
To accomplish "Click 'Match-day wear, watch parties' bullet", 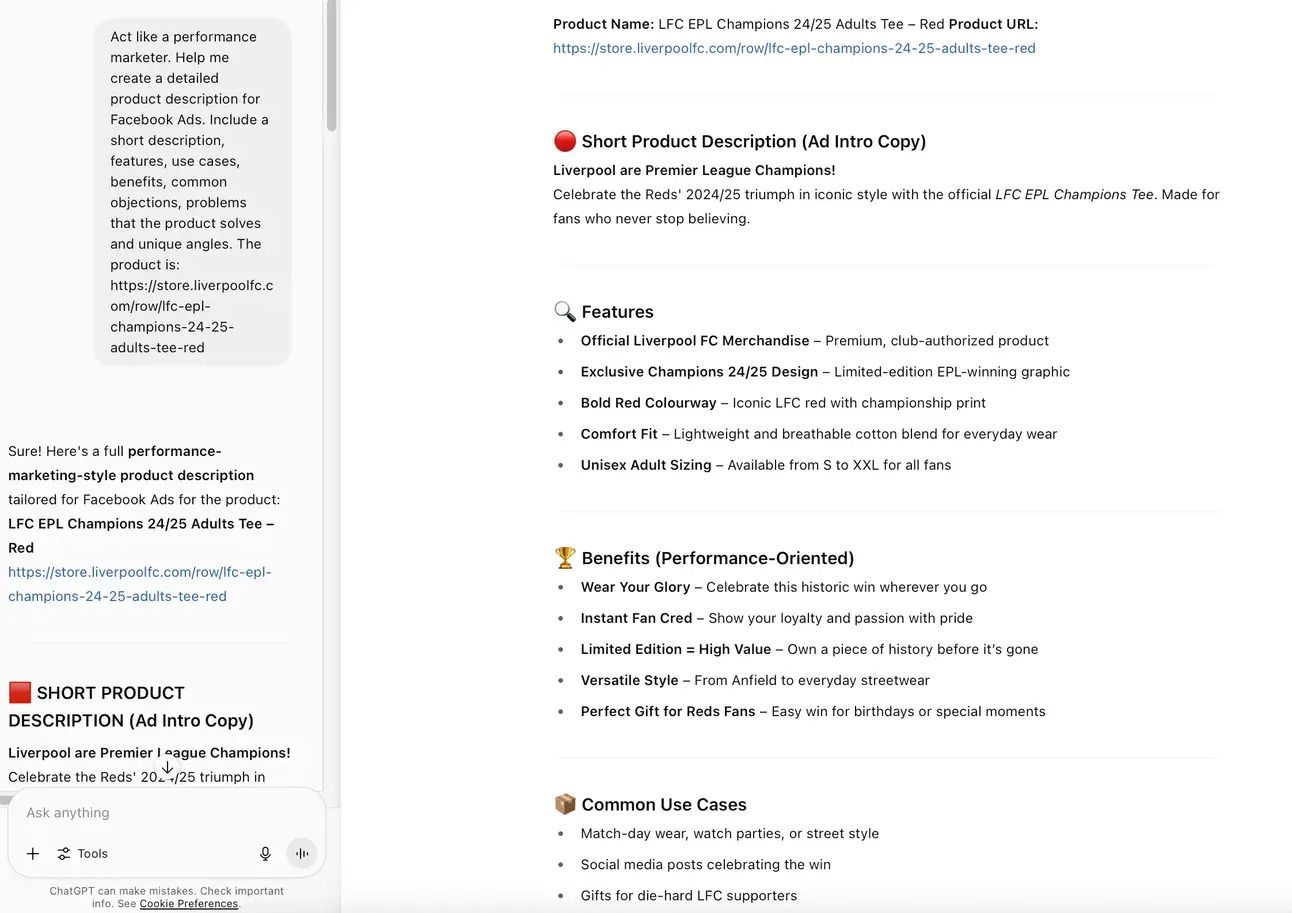I will coord(729,834).
